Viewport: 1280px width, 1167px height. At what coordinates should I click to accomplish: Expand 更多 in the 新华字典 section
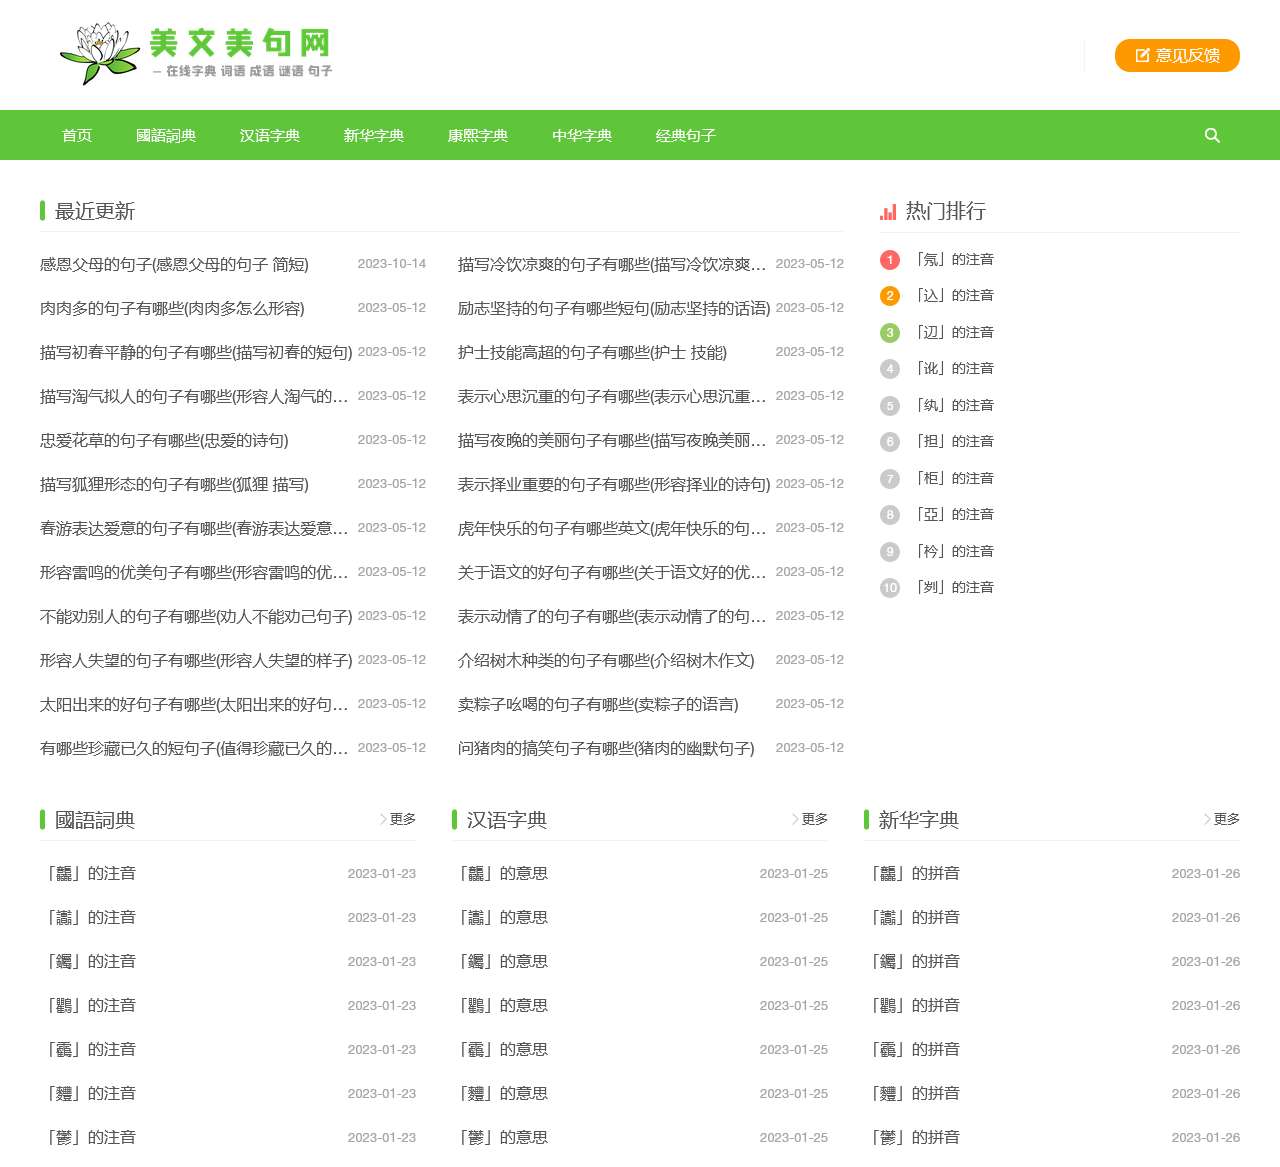tap(1223, 819)
